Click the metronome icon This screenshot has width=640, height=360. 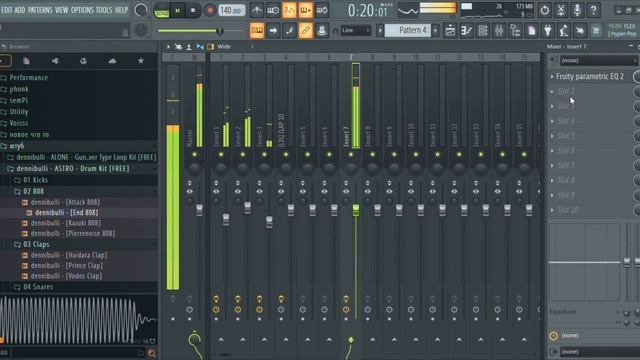257,10
